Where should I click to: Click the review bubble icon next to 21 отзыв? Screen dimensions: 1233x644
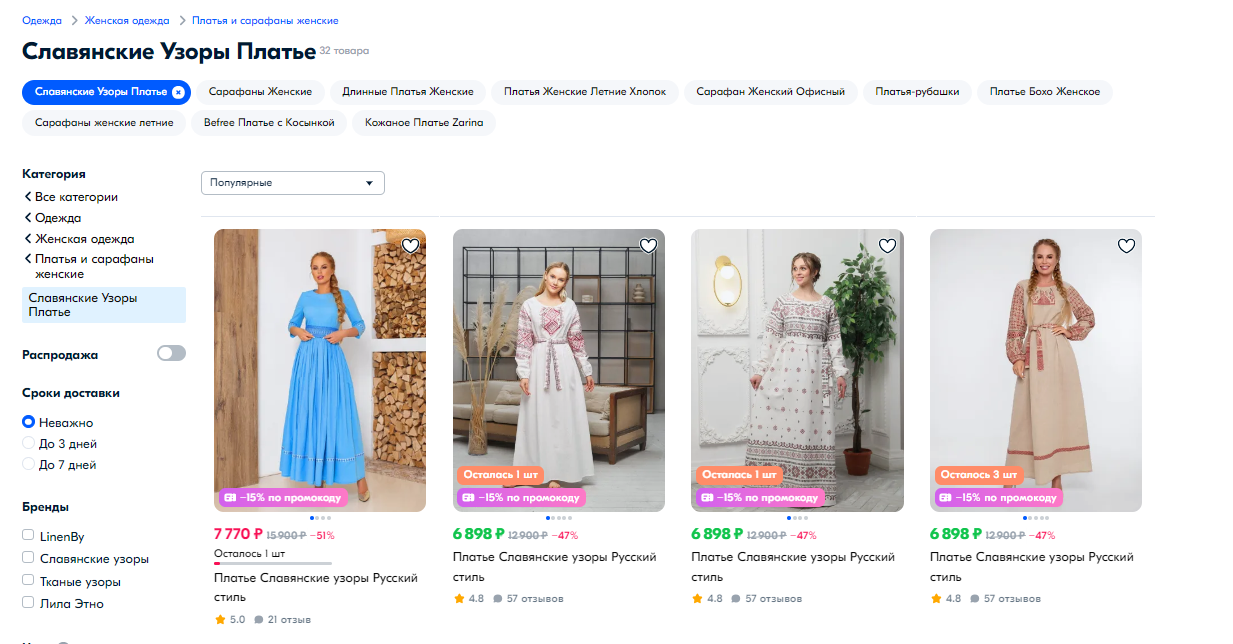[258, 620]
